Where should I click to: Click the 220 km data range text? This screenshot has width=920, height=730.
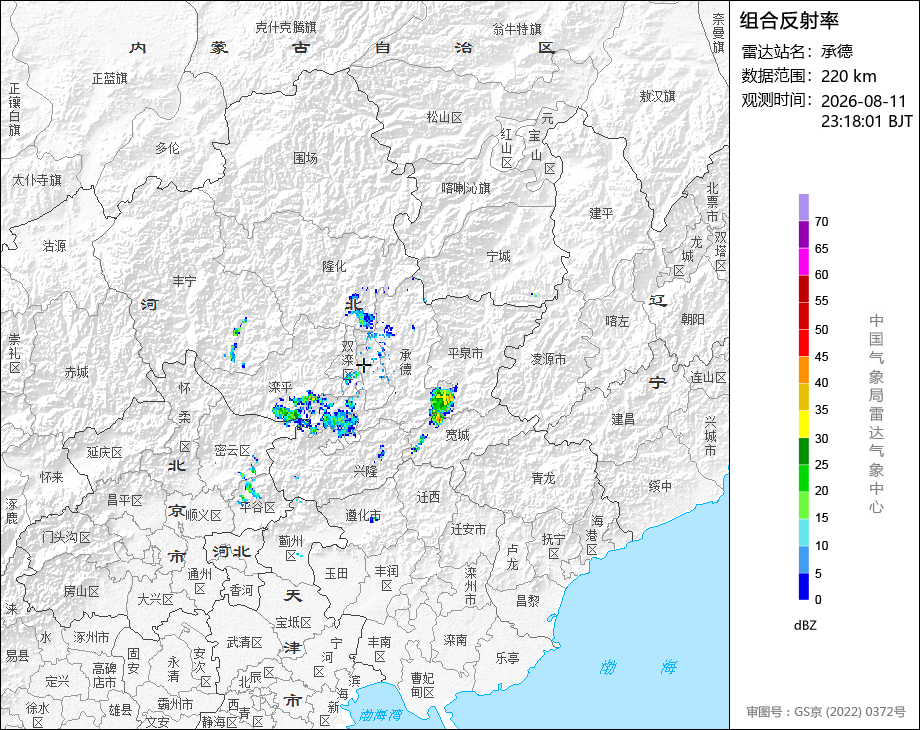(x=848, y=76)
